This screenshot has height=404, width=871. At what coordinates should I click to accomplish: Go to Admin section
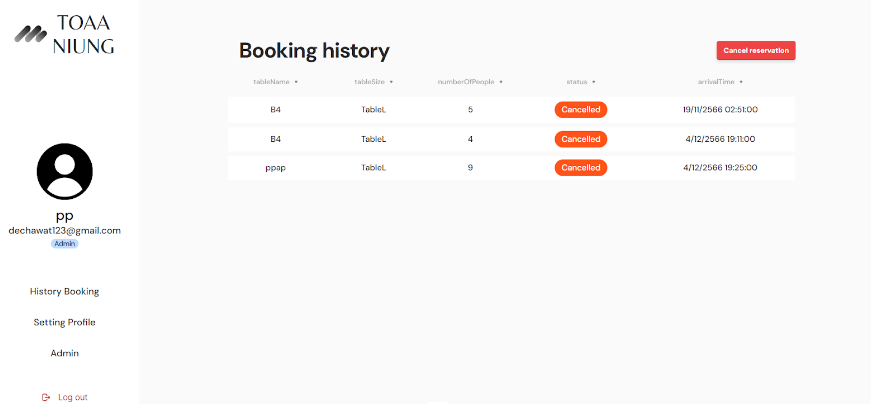coord(64,353)
